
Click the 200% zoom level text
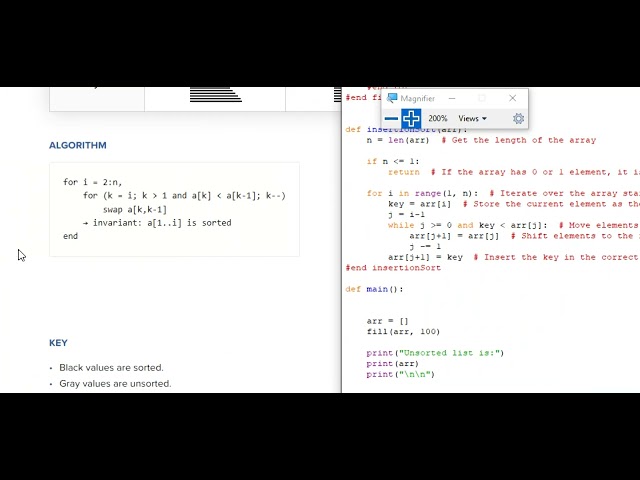pyautogui.click(x=438, y=118)
